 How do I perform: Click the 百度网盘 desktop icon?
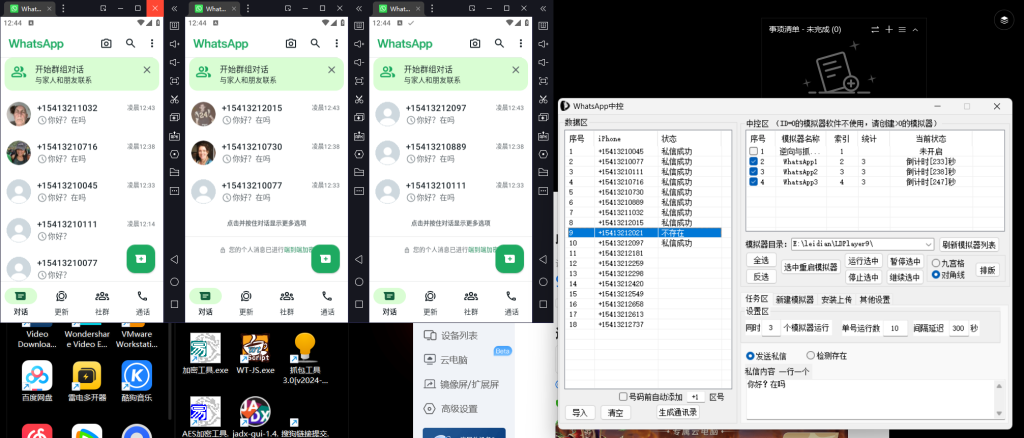[37, 379]
